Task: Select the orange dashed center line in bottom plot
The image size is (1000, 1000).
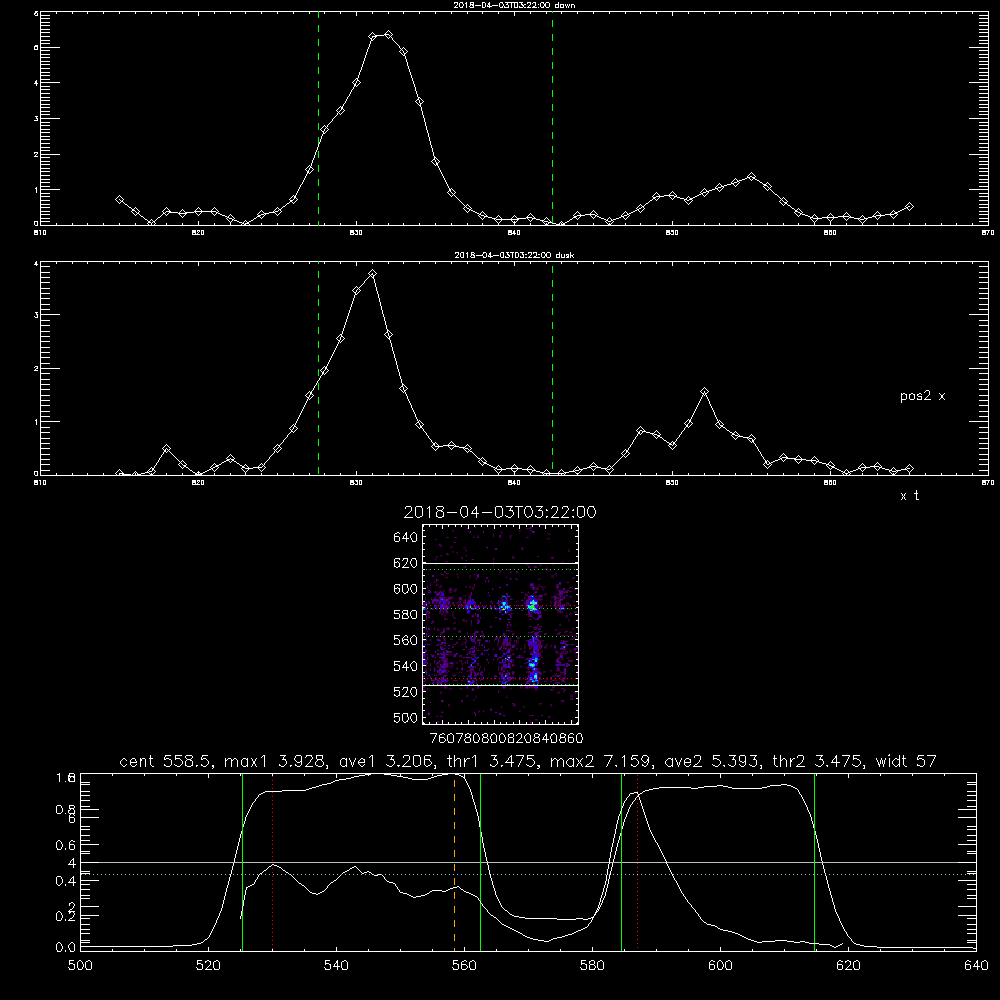Action: coord(455,861)
